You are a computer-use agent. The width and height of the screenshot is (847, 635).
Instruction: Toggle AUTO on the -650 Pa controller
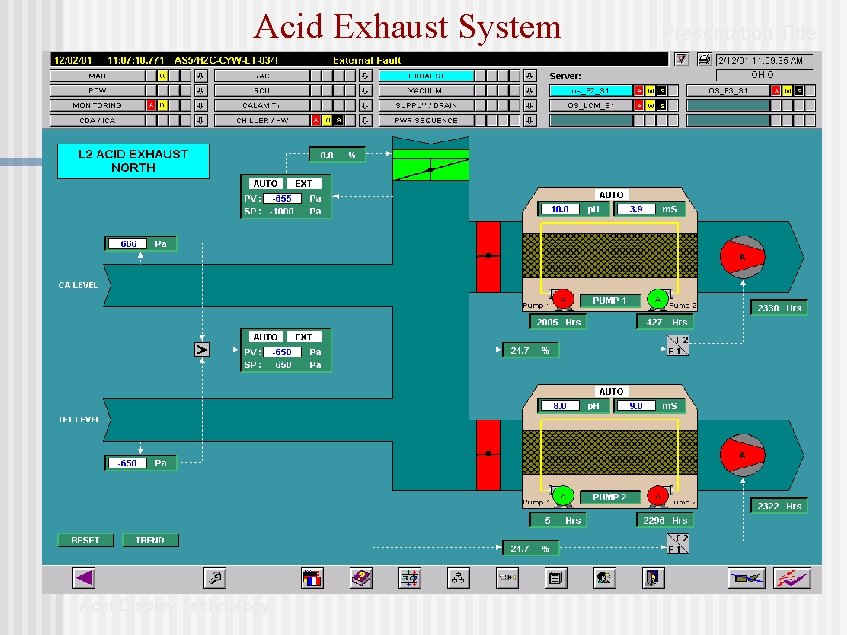click(x=265, y=337)
